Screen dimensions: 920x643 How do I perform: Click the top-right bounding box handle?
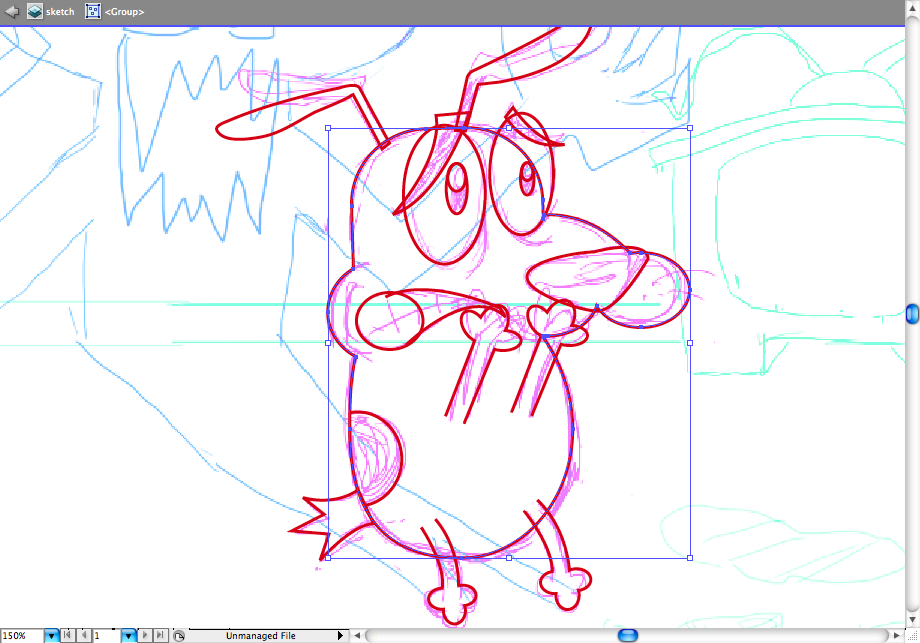(x=690, y=128)
